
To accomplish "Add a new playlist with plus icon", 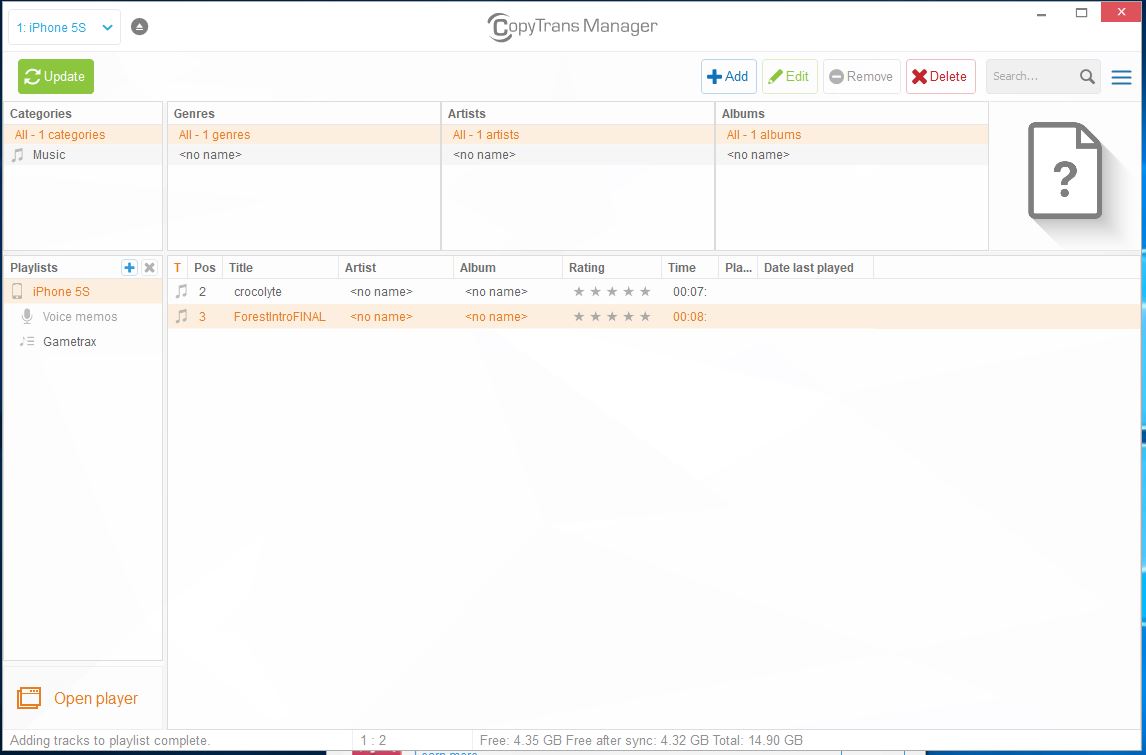I will tap(129, 267).
